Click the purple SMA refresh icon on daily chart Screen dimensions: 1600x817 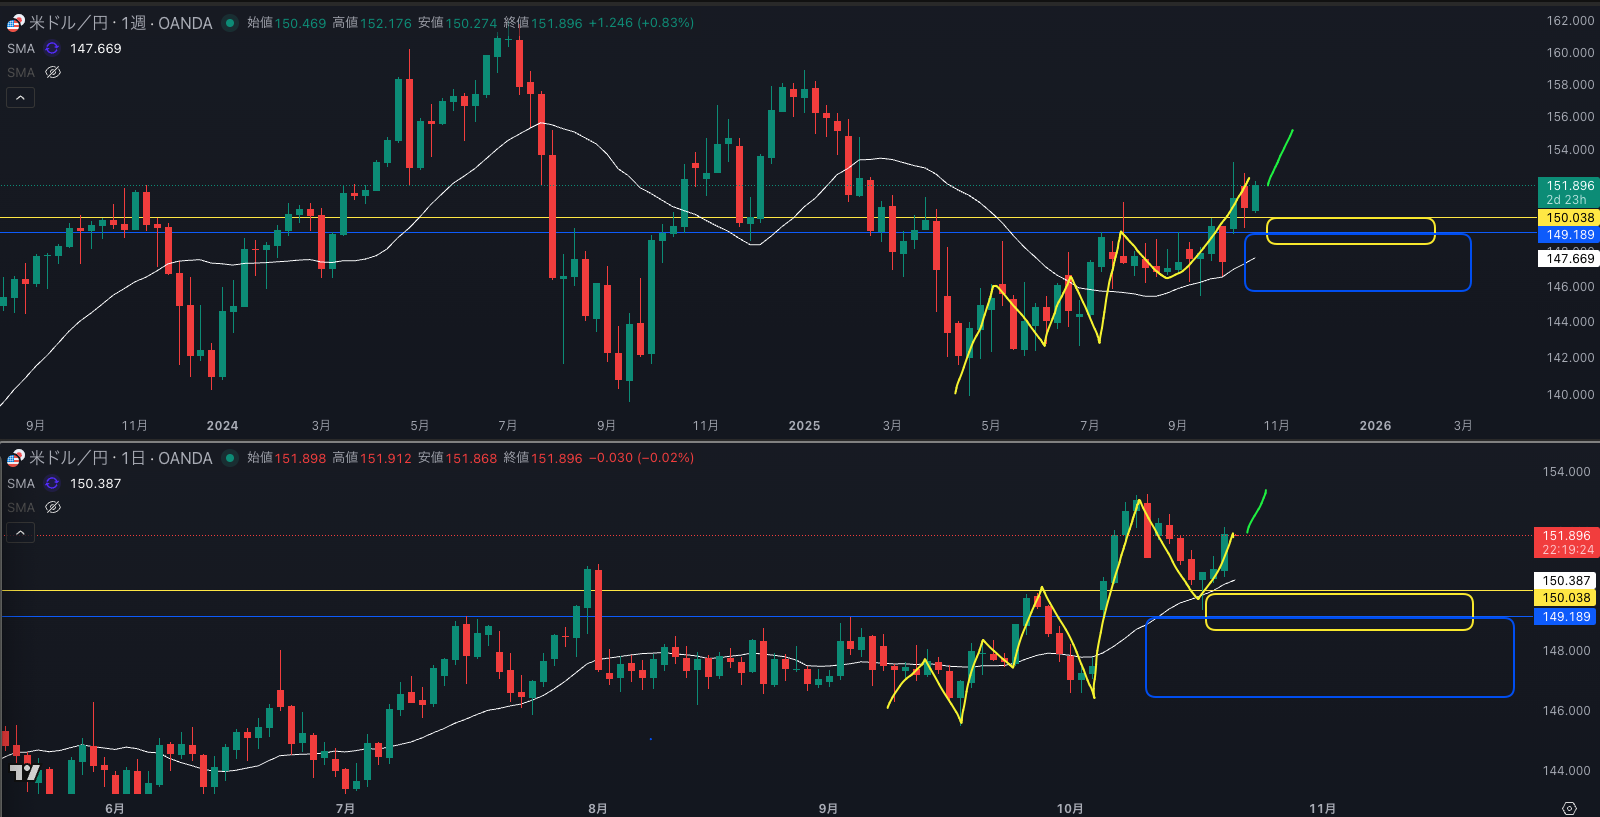click(x=52, y=483)
